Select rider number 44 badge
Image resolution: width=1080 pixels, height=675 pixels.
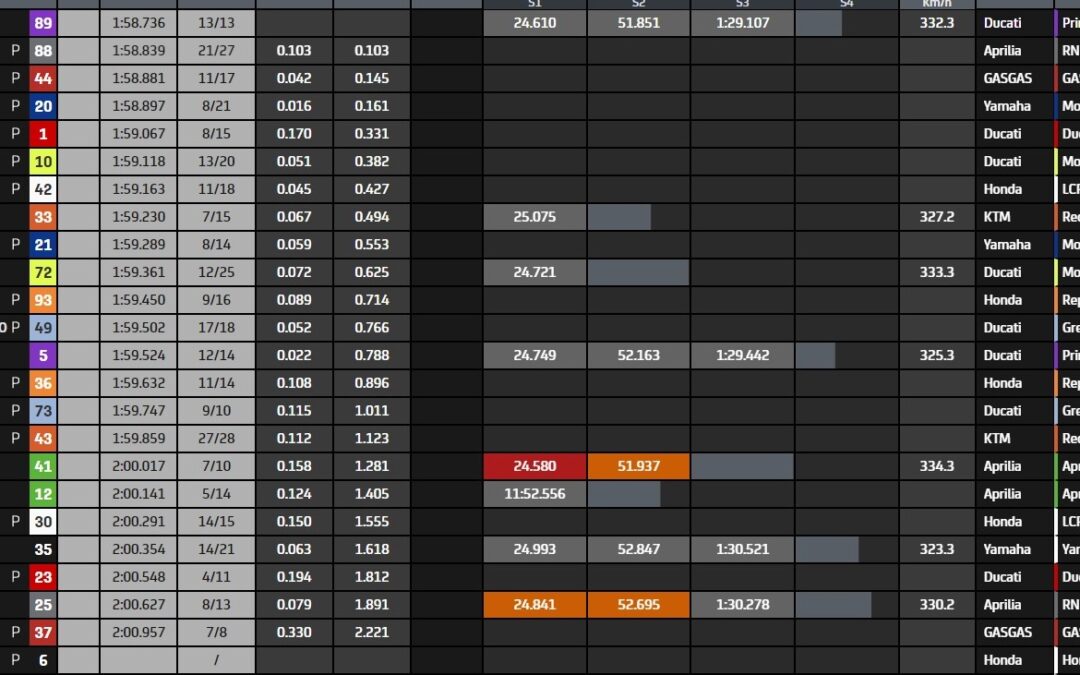pos(43,78)
